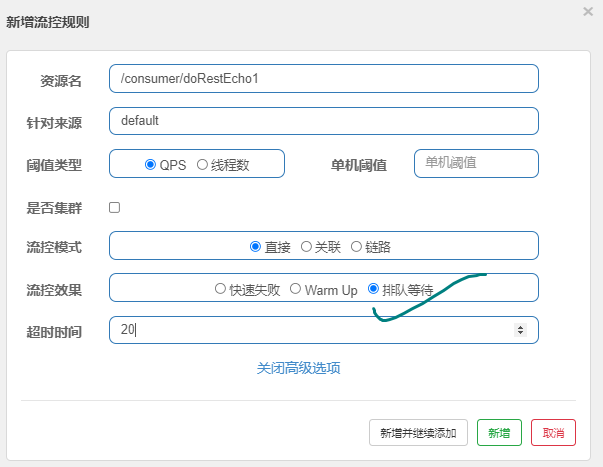Screen dimensions: 603x467
Task: Click the 超时时间 spinner arrows
Action: click(520, 330)
